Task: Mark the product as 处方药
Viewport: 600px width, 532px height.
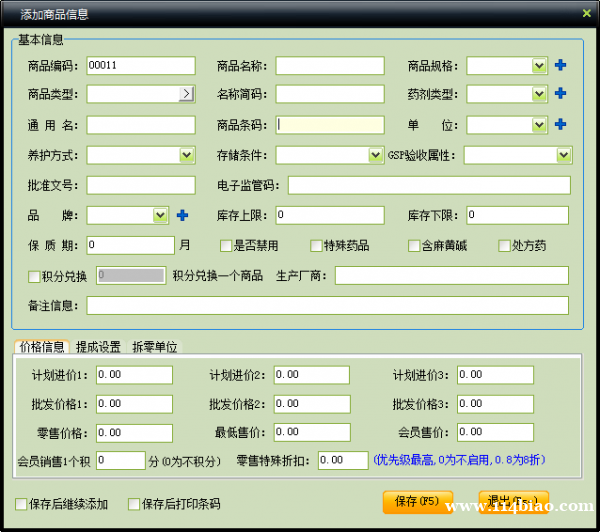Action: 504,246
